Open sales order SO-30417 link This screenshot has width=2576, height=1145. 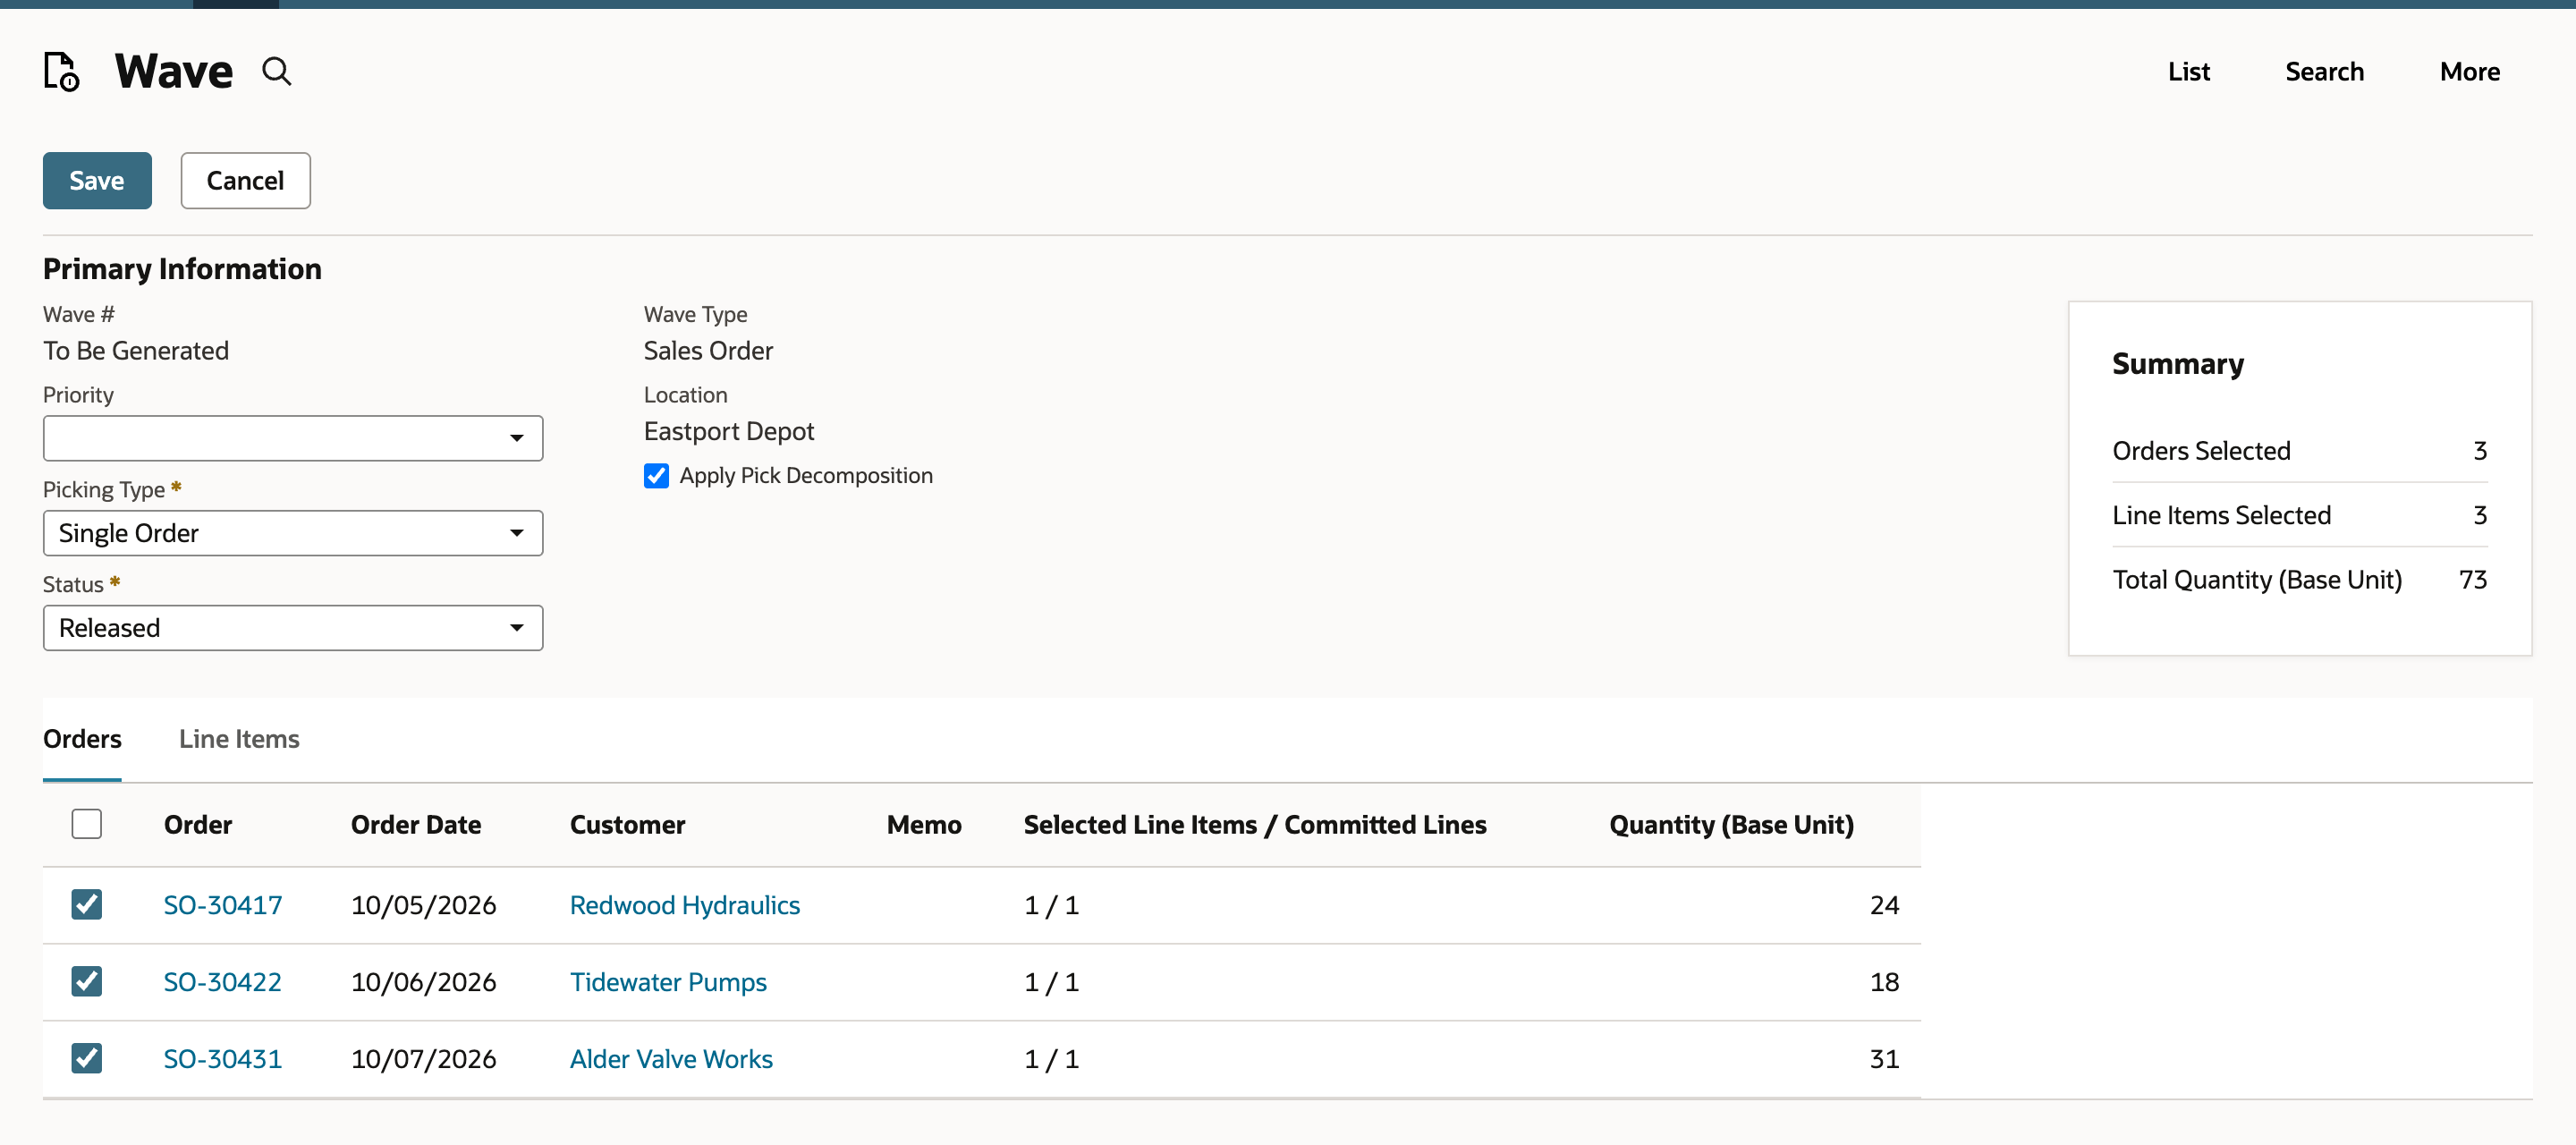tap(223, 905)
